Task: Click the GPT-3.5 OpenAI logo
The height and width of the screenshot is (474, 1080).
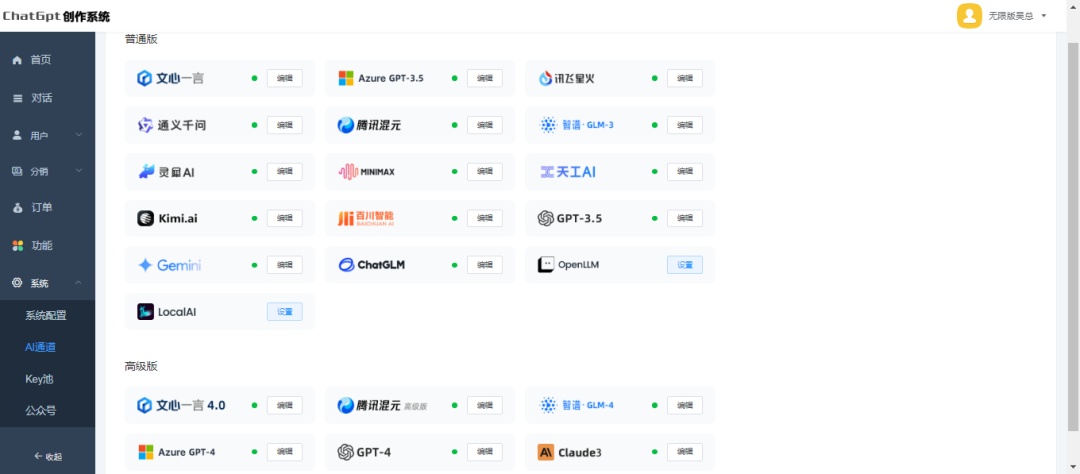Action: pos(546,218)
